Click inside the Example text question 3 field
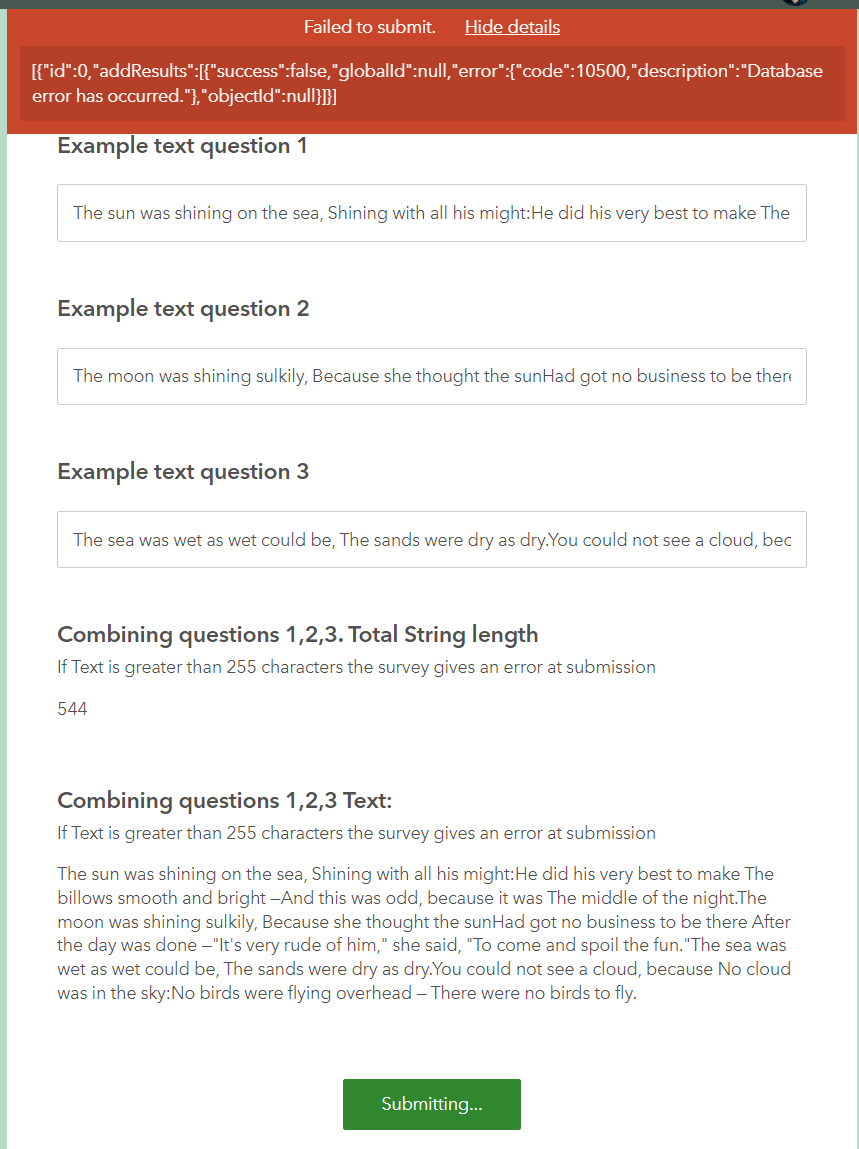The height and width of the screenshot is (1149, 859). coord(430,539)
